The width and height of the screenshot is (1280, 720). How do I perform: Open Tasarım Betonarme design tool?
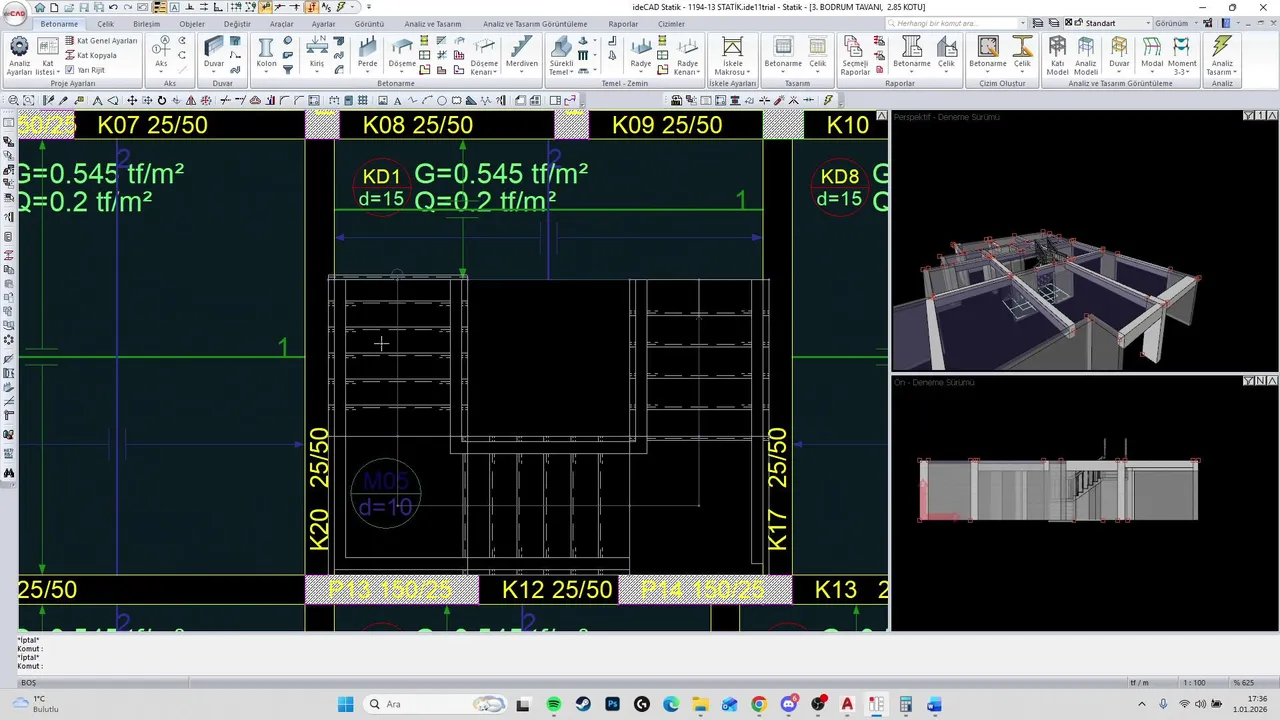(783, 55)
